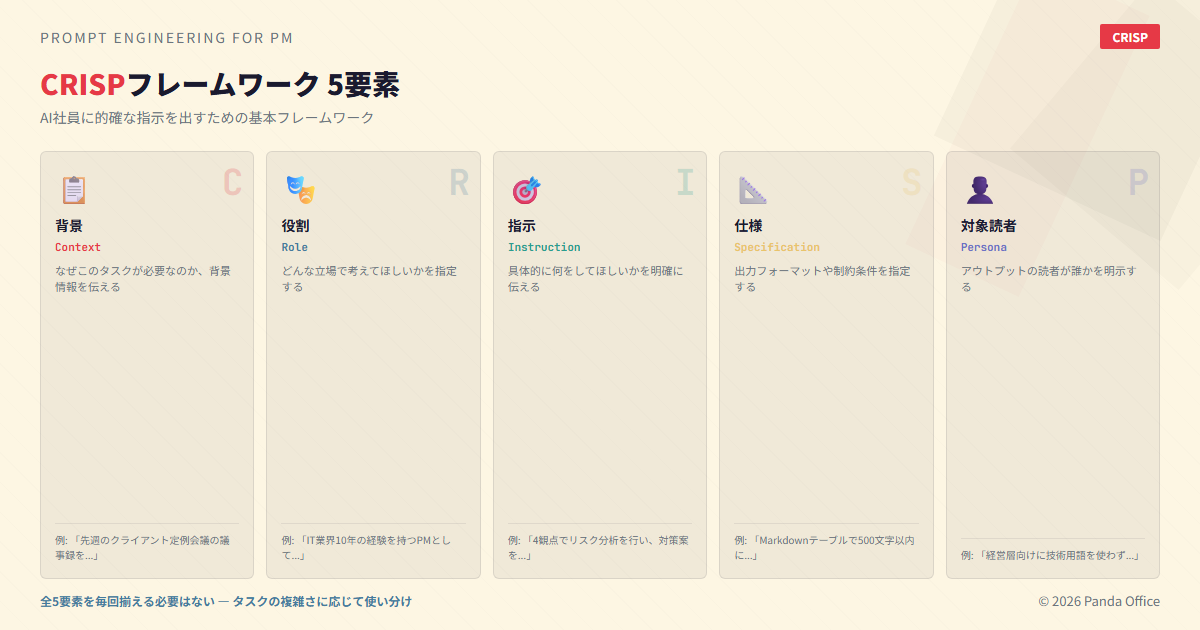This screenshot has height=630, width=1200.
Task: Click the large faded letter P
Action: [x=1138, y=182]
